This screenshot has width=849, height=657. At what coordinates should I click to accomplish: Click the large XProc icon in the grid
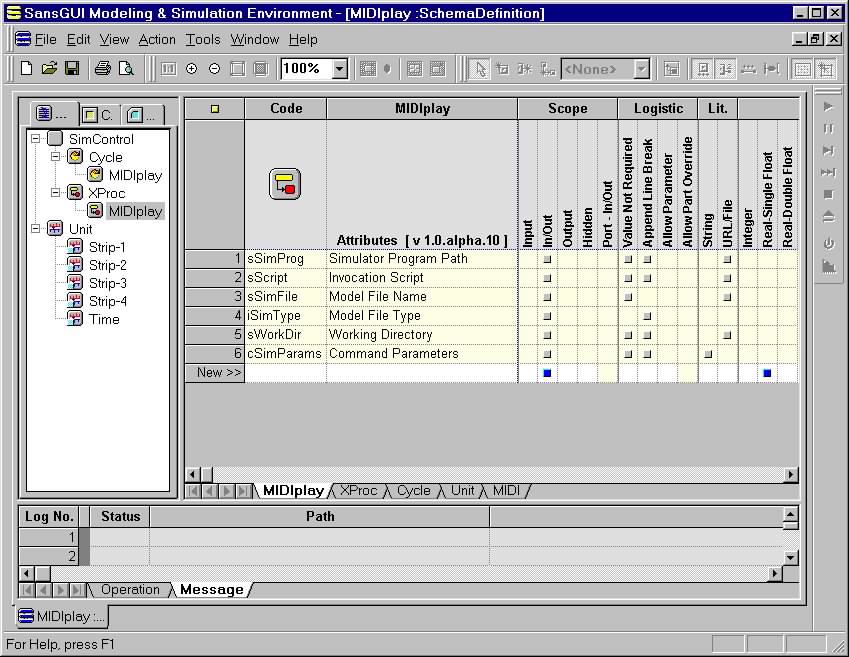point(285,184)
